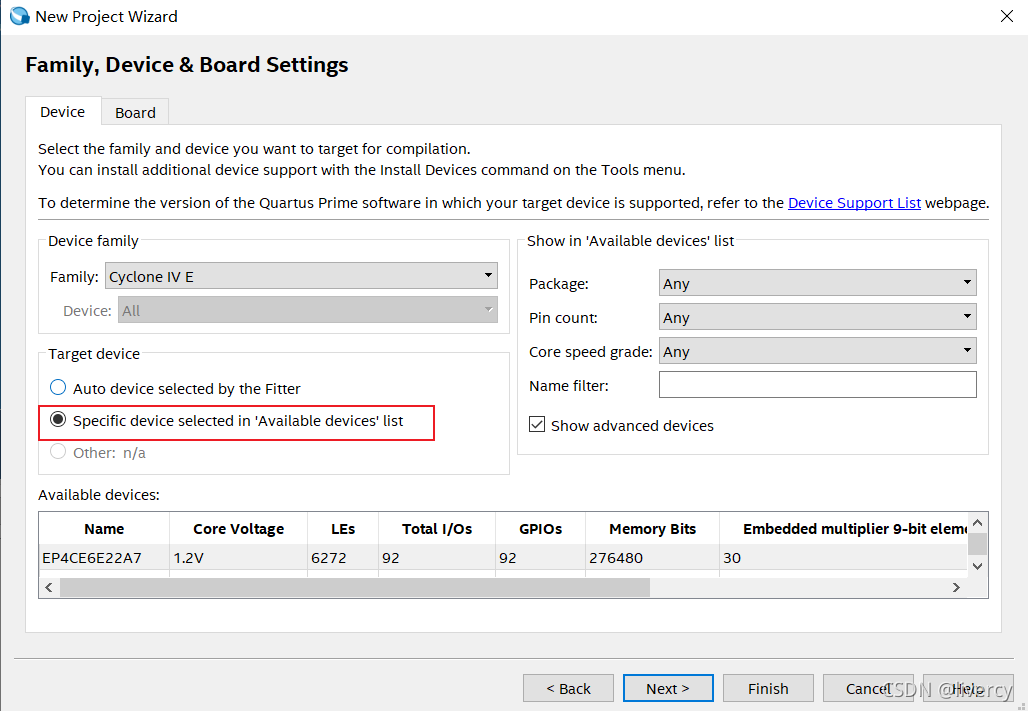Click the right arrow of horizontal scrollbar
Viewport: 1028px width, 711px height.
pyautogui.click(x=957, y=588)
